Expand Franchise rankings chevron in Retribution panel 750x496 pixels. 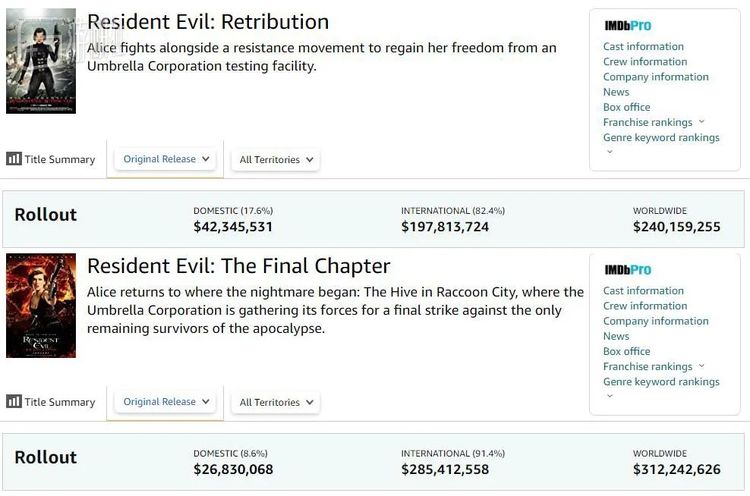702,122
